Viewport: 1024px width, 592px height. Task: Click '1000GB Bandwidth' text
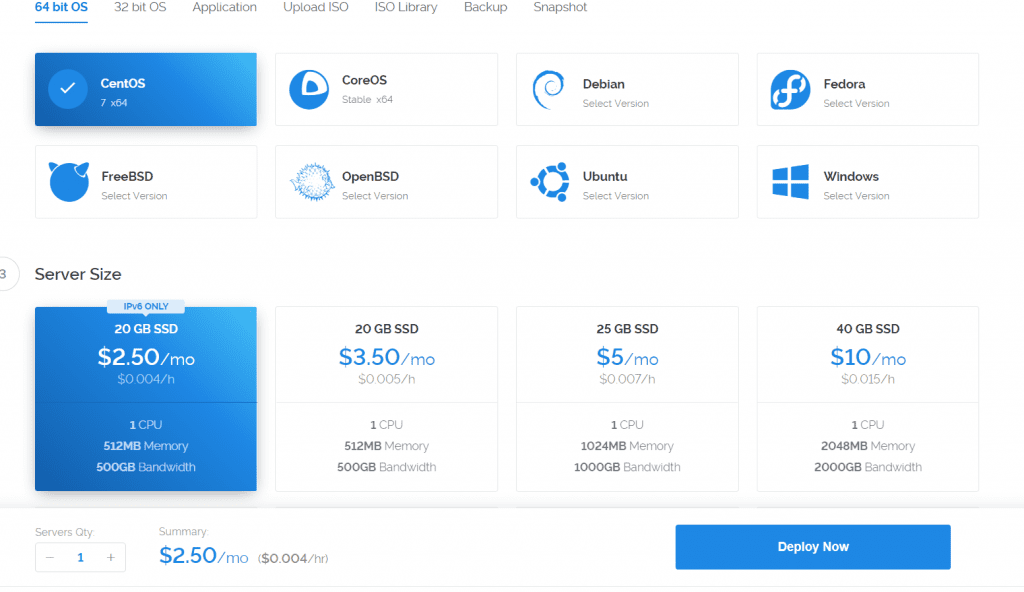(x=627, y=467)
